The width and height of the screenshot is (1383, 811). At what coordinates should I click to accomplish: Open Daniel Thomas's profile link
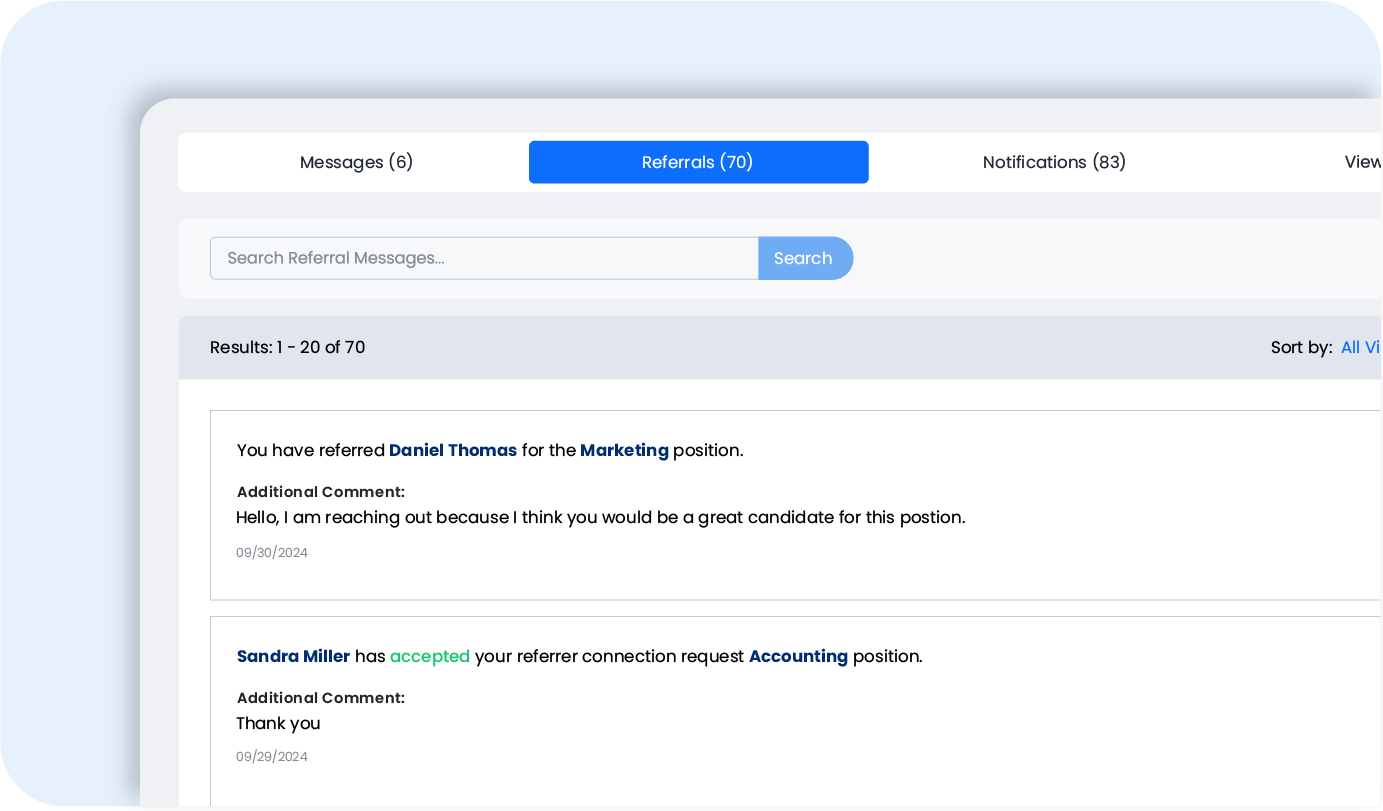tap(453, 450)
